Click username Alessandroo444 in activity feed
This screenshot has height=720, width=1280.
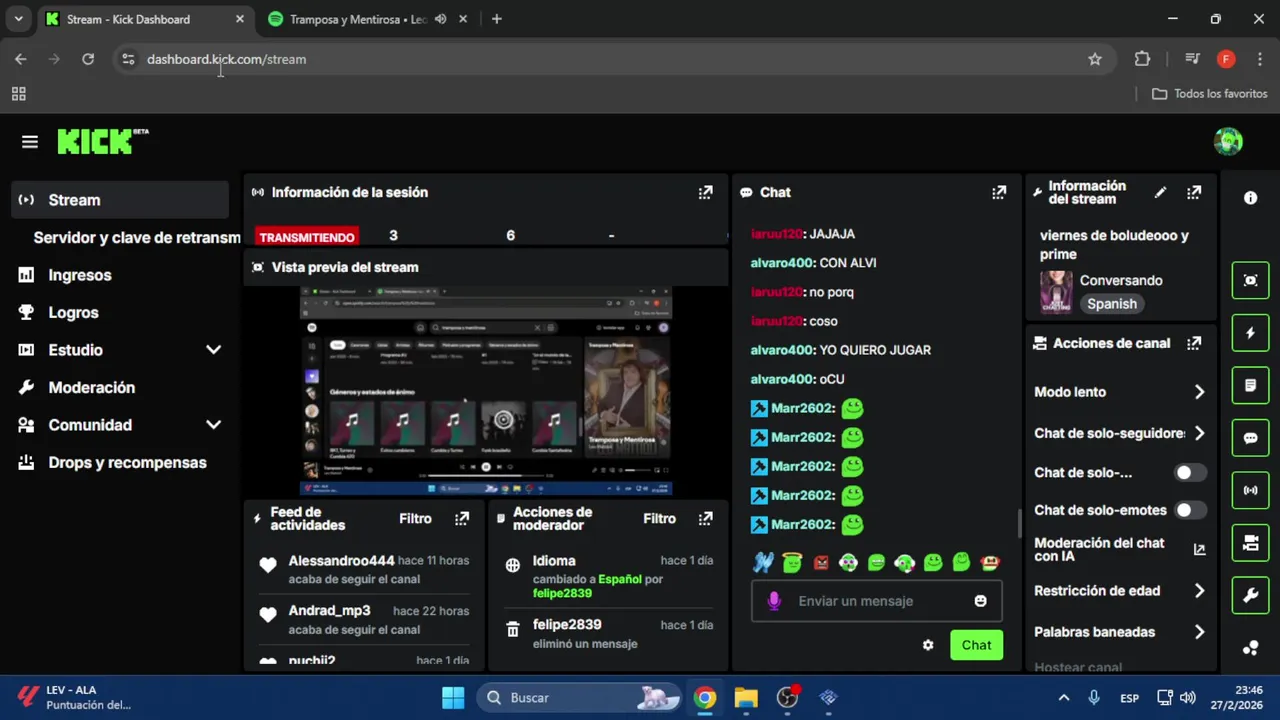(341, 561)
